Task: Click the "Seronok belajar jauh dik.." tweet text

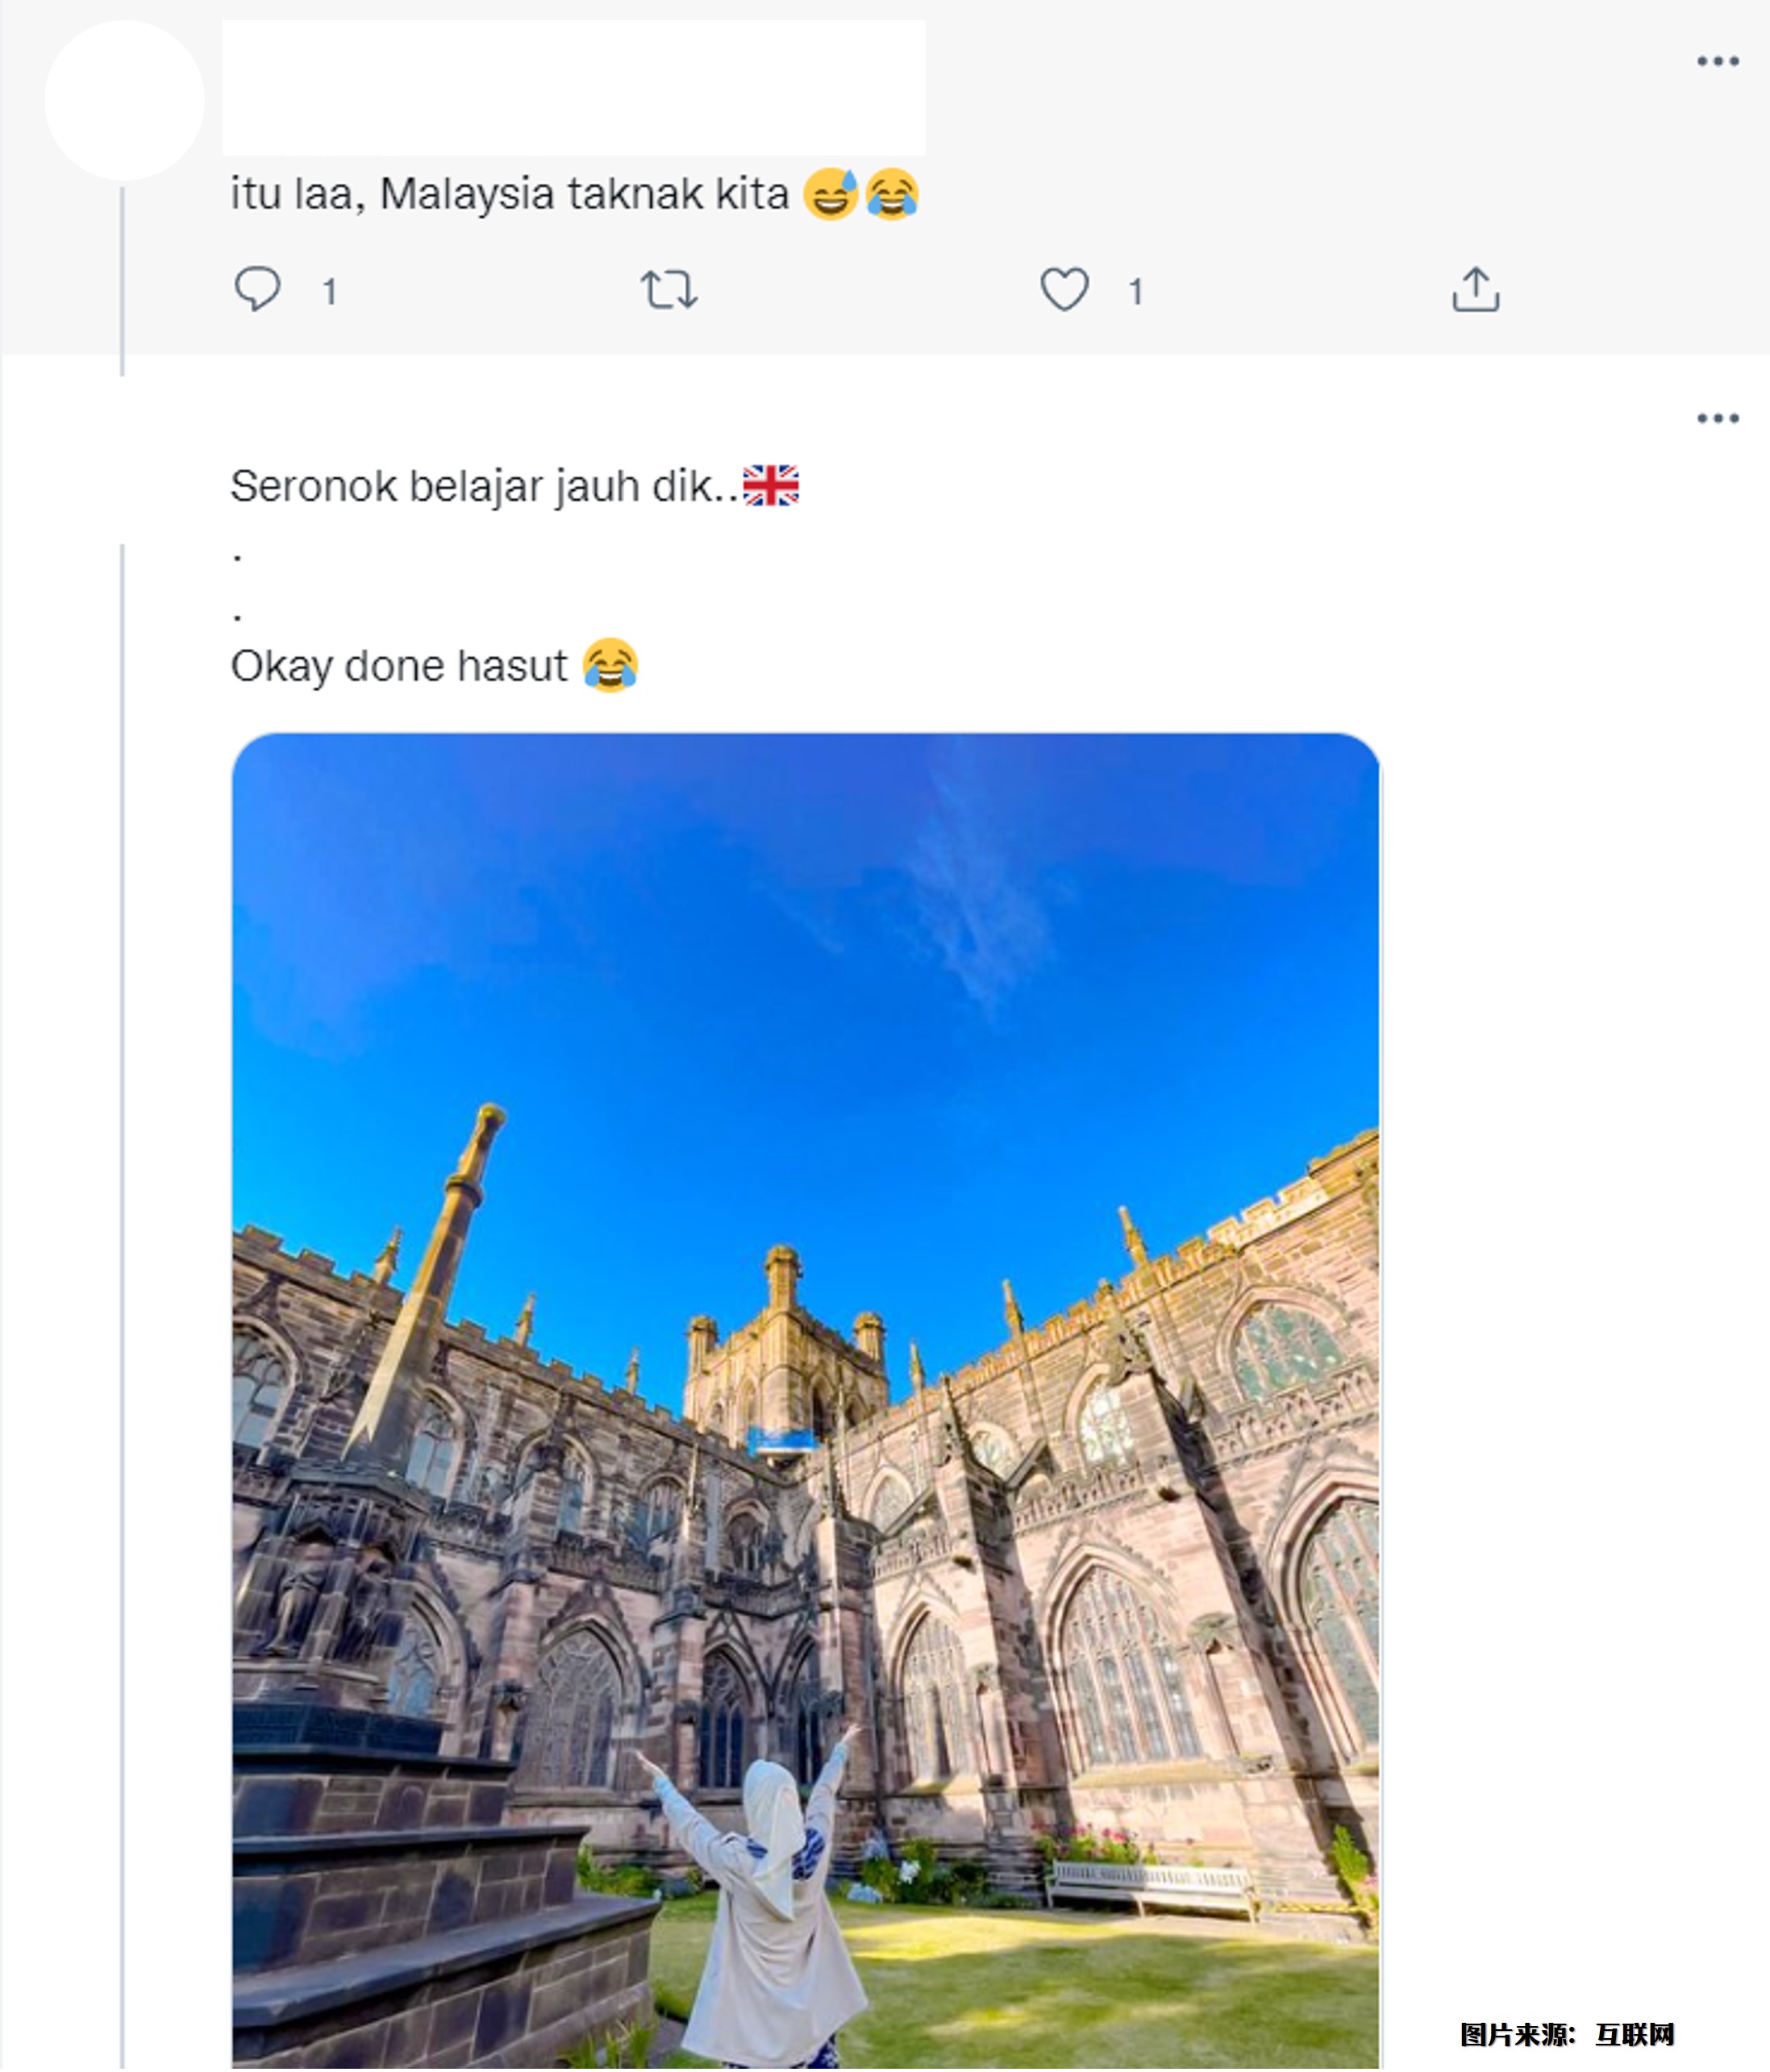Action: pyautogui.click(x=484, y=487)
